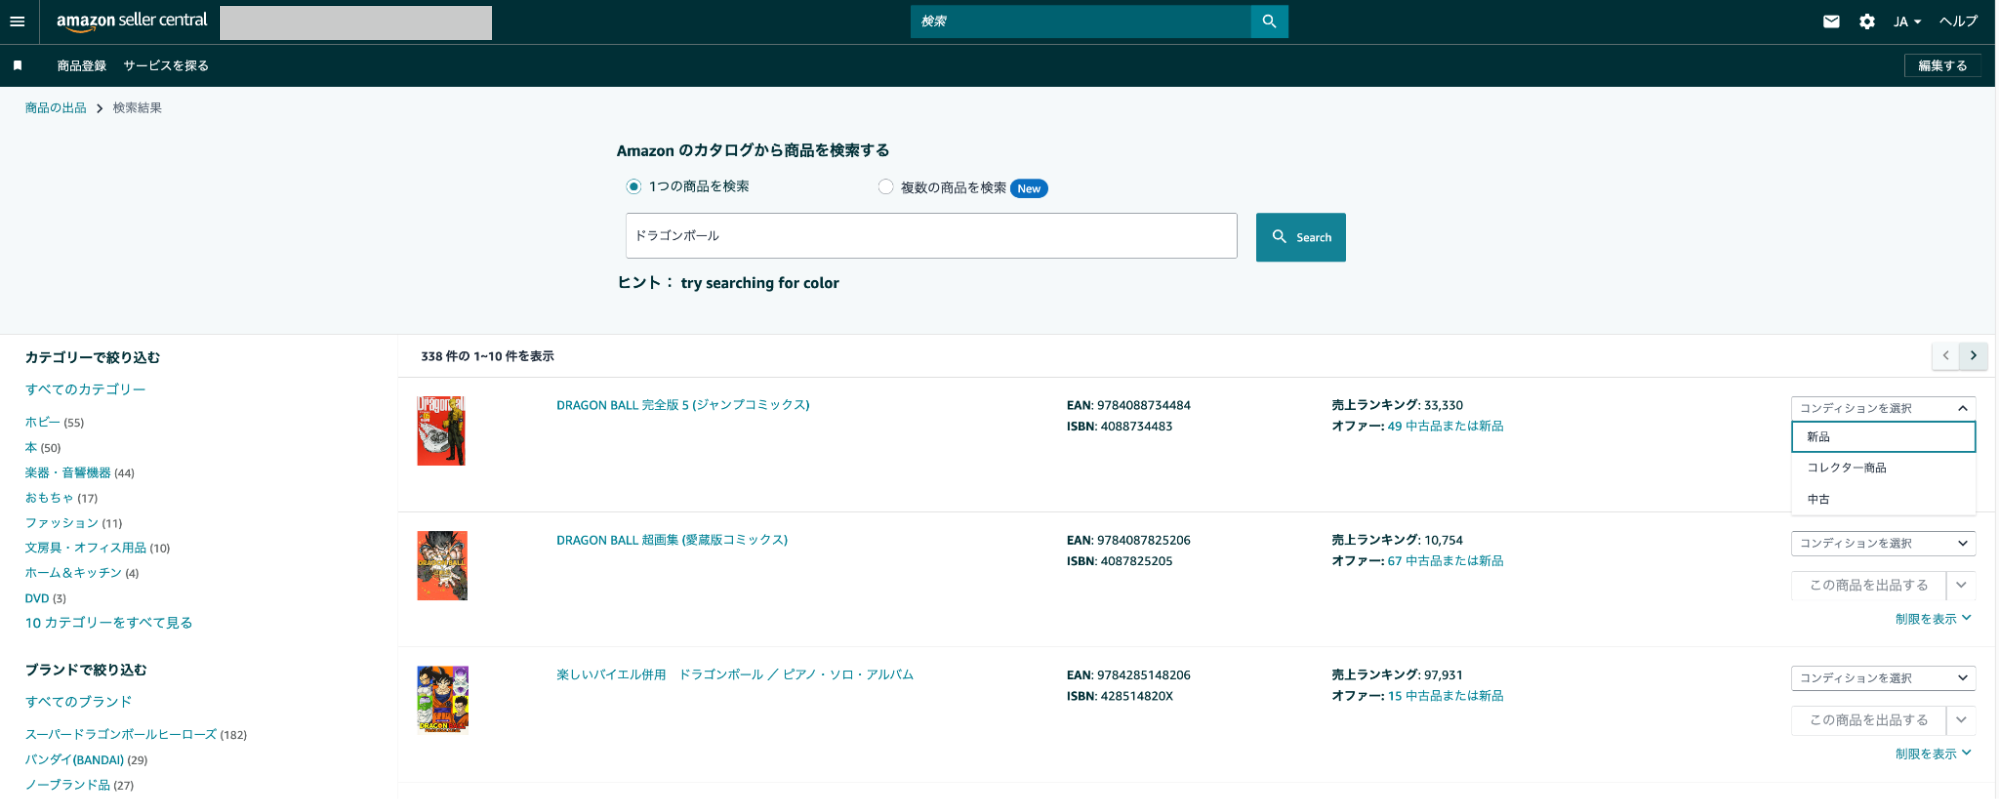Screen dimensions: 1999x800
Task: Filter by おもちゃ category
Action: click(49, 497)
